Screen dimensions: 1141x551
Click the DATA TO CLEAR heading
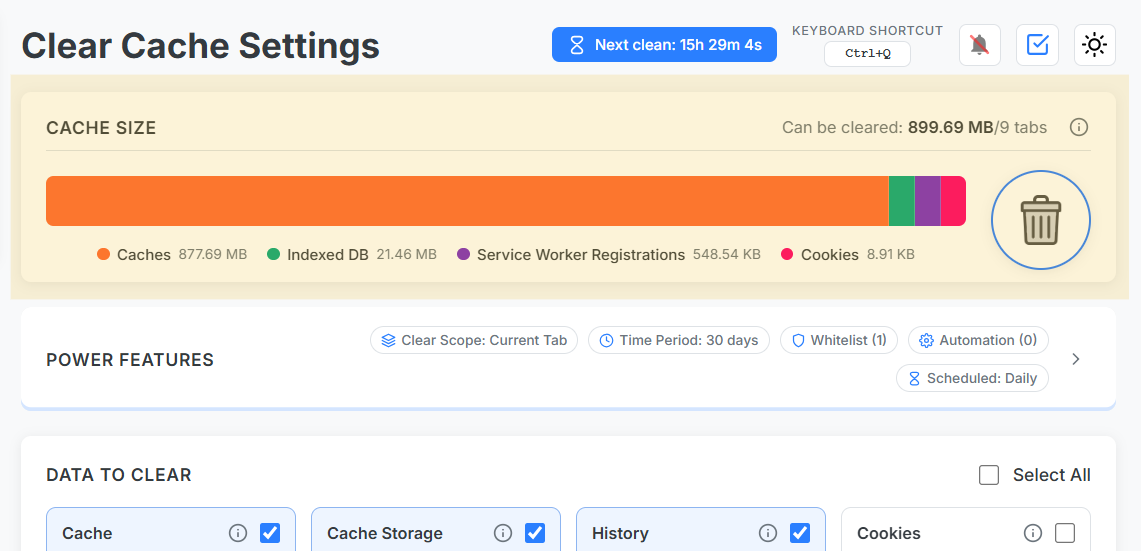119,475
